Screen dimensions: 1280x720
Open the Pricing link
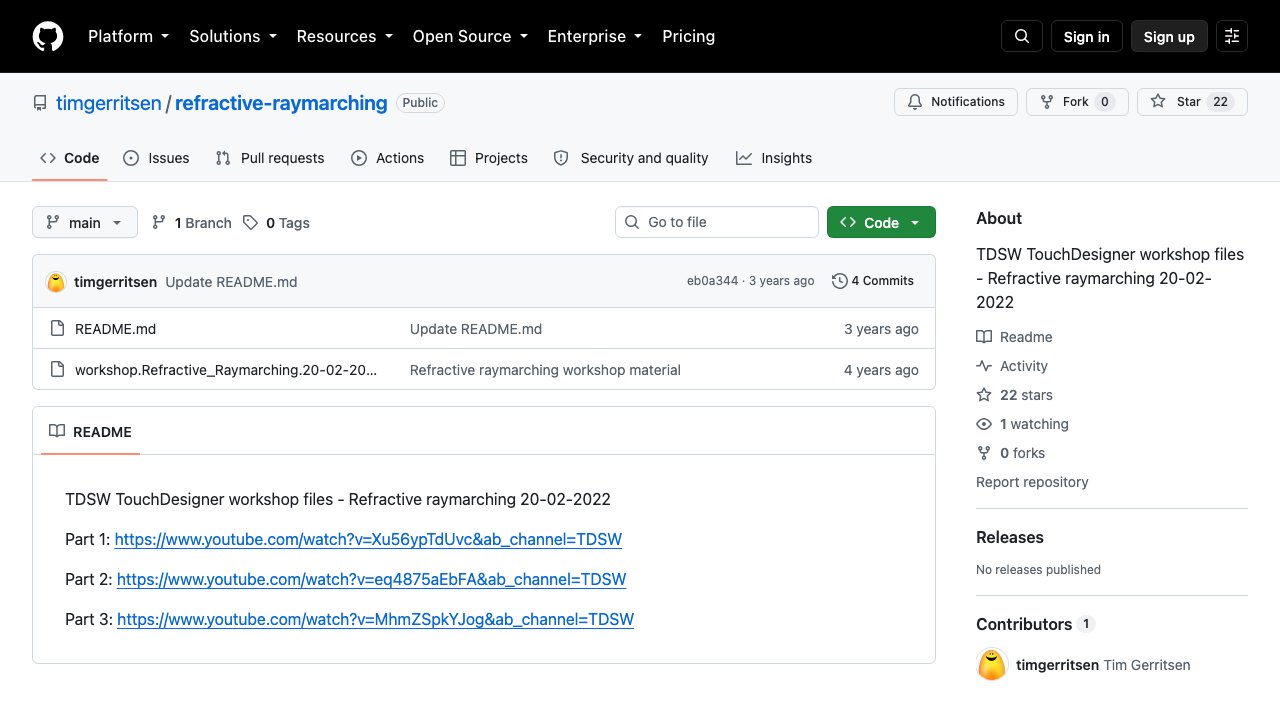pyautogui.click(x=689, y=36)
